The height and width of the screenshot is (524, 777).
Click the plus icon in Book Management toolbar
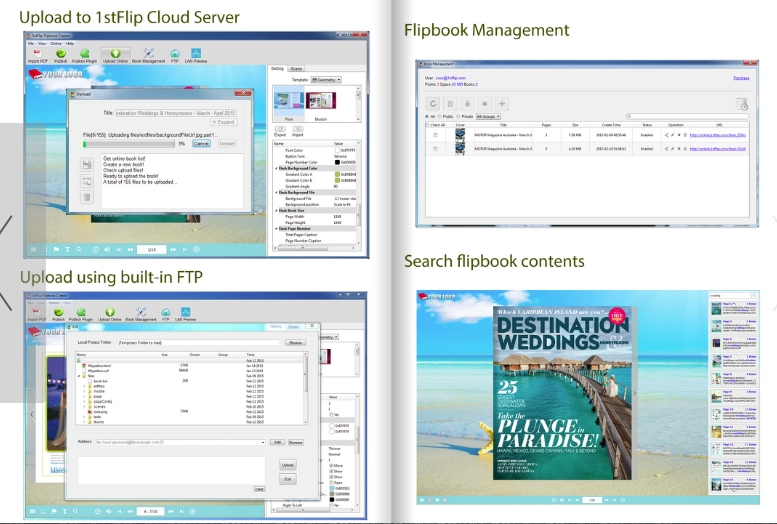(502, 103)
